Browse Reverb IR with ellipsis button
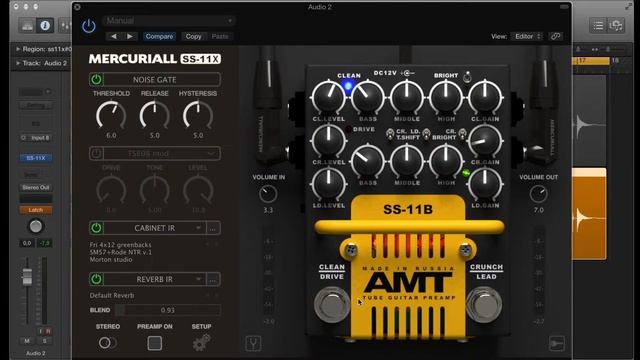This screenshot has width=640, height=360. click(x=213, y=280)
